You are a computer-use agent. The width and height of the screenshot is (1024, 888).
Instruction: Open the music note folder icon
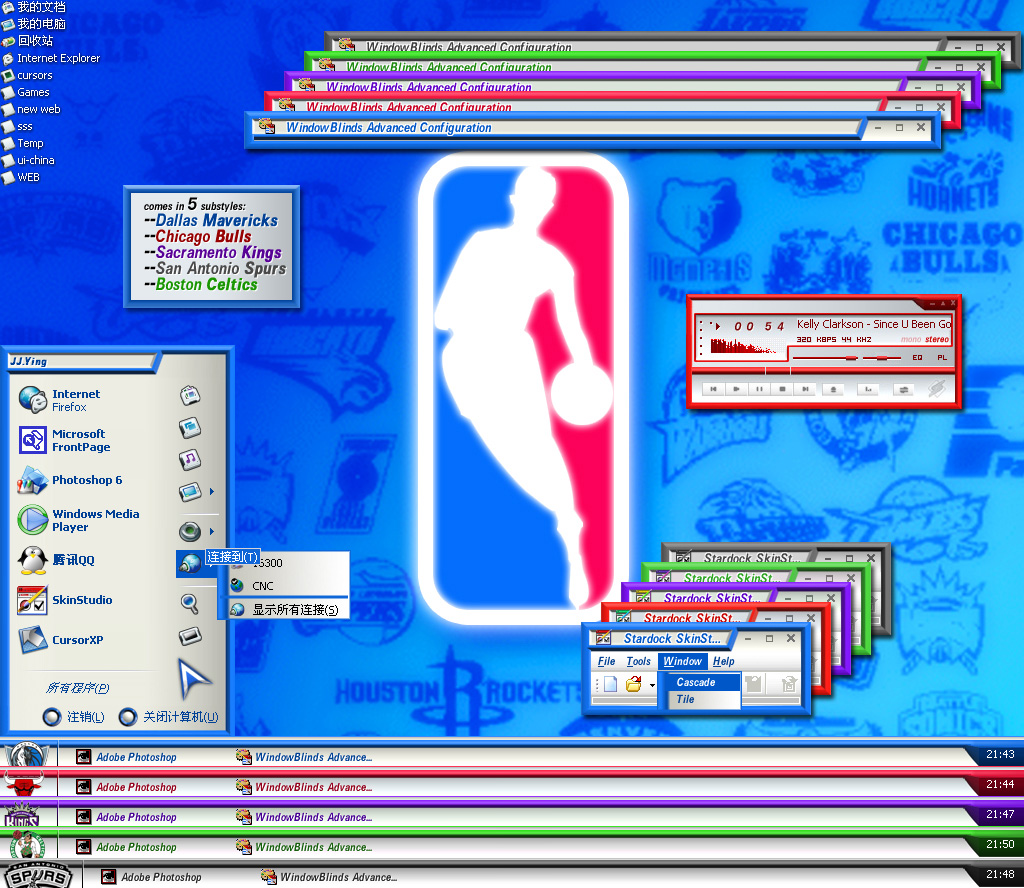pos(190,460)
